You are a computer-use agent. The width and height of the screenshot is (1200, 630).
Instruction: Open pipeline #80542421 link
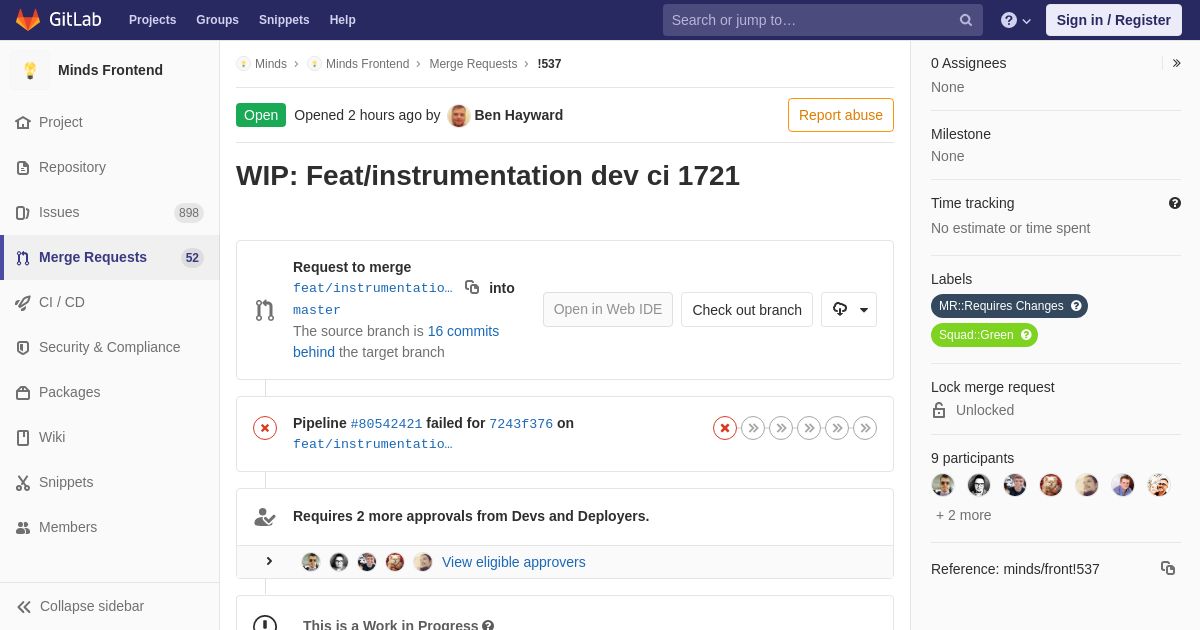coord(386,424)
